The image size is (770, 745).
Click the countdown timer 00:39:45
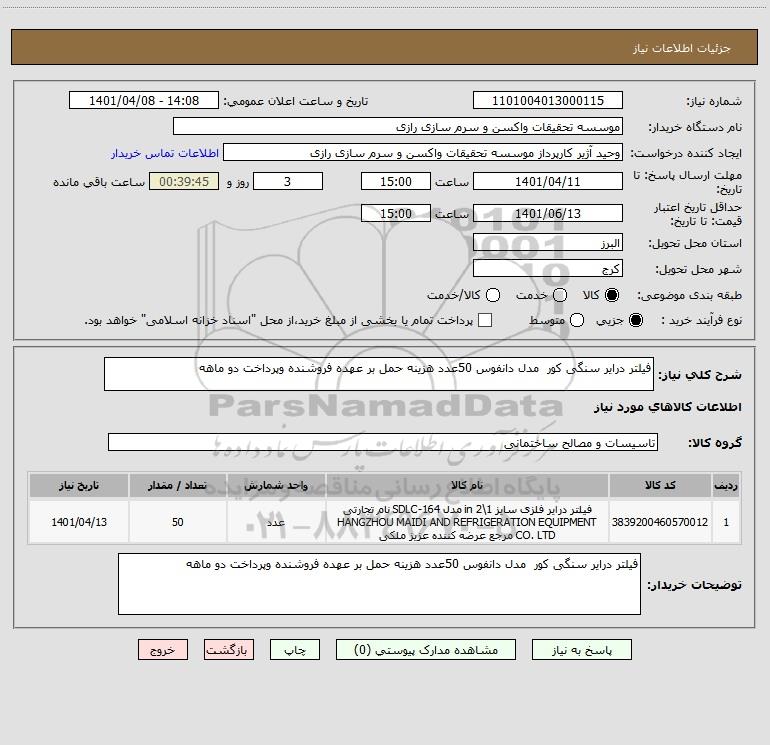pos(184,181)
